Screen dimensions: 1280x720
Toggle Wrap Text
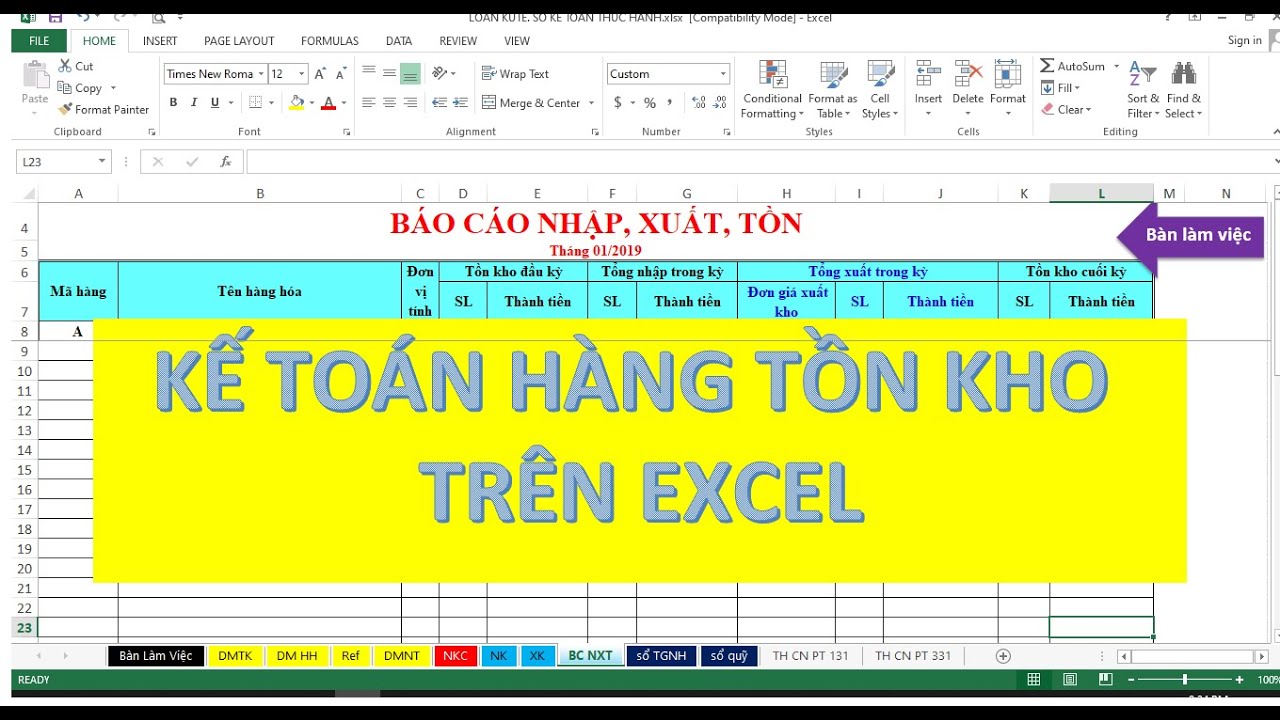point(515,74)
